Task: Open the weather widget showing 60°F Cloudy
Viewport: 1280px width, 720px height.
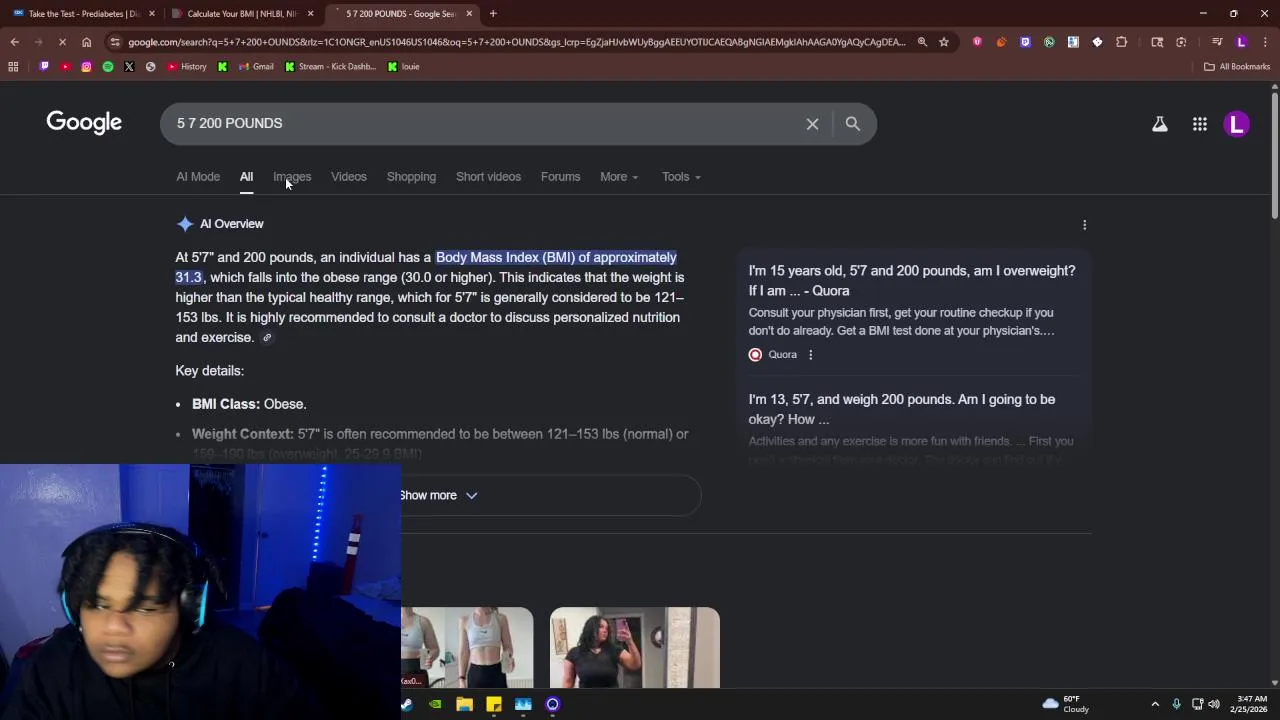Action: tap(1066, 705)
